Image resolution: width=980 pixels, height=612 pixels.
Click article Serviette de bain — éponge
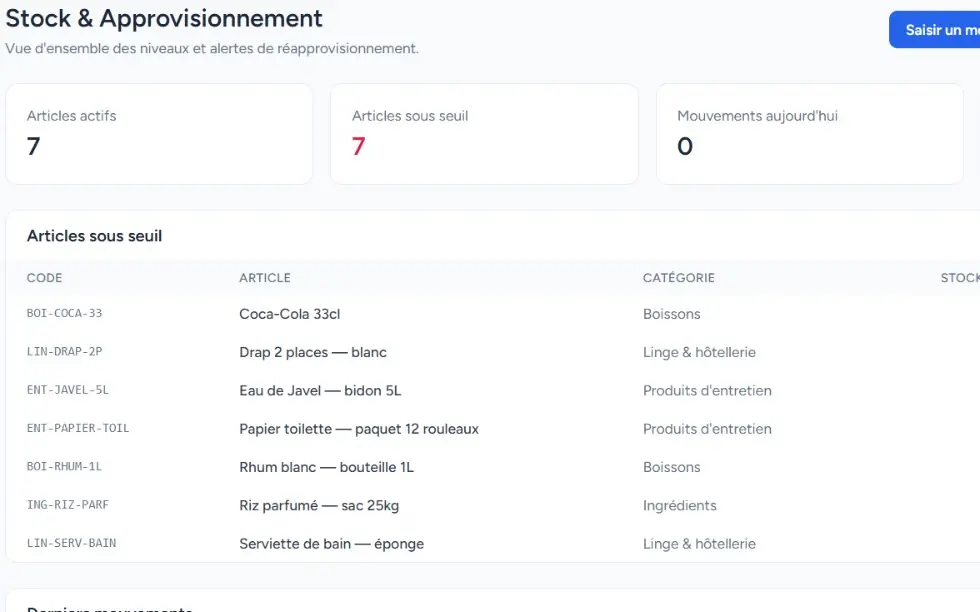(x=331, y=544)
